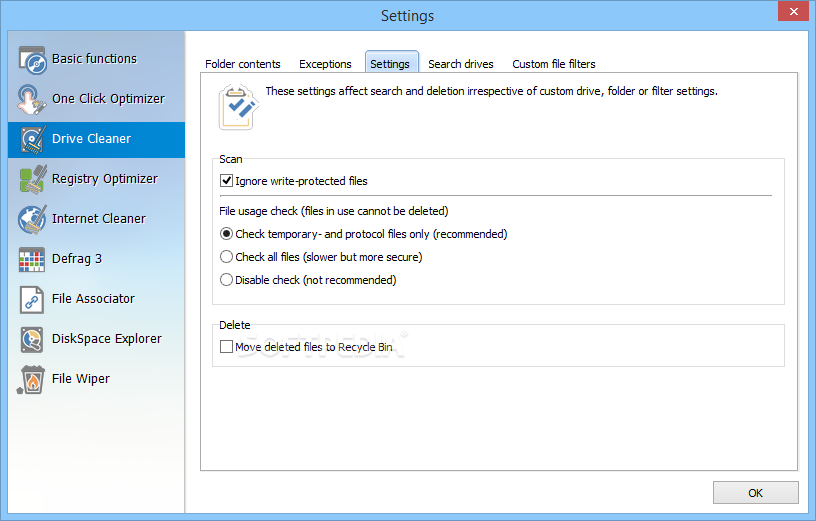Switch to the Exceptions tab

325,64
